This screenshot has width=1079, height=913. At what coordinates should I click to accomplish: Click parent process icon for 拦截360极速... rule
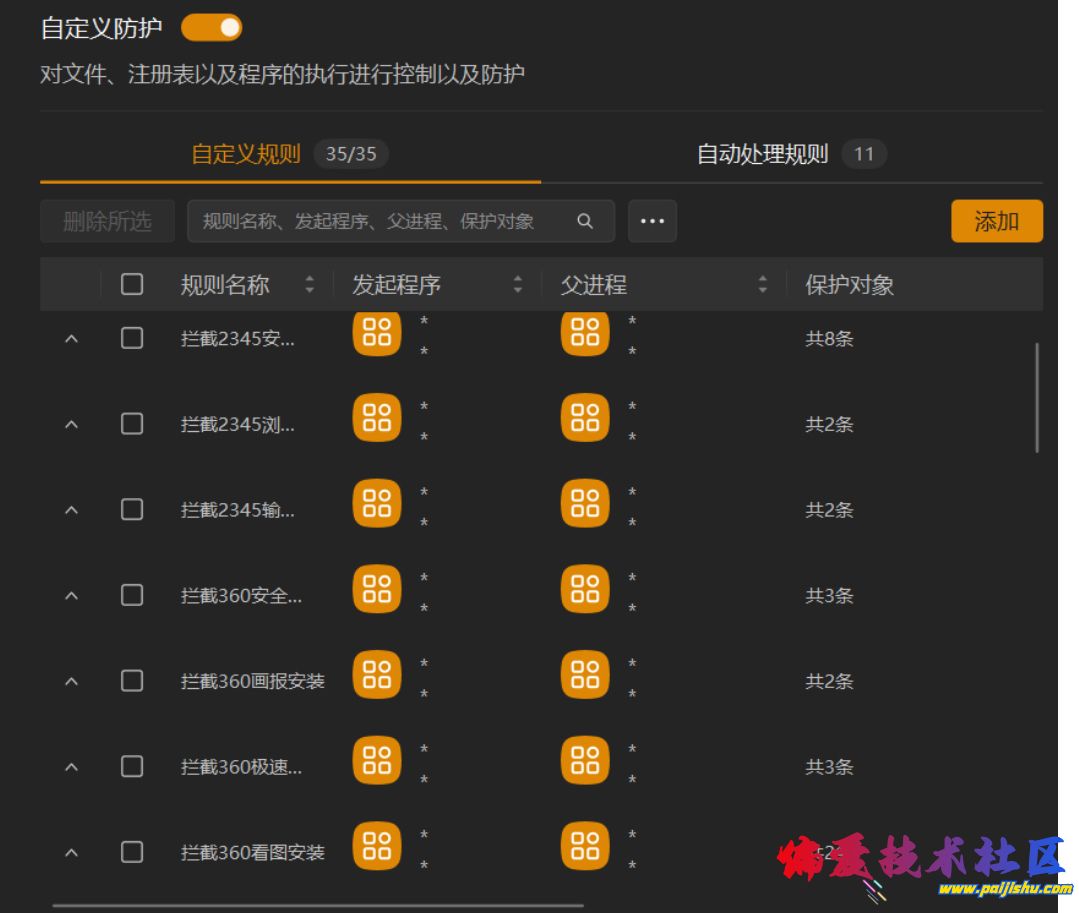pyautogui.click(x=585, y=761)
